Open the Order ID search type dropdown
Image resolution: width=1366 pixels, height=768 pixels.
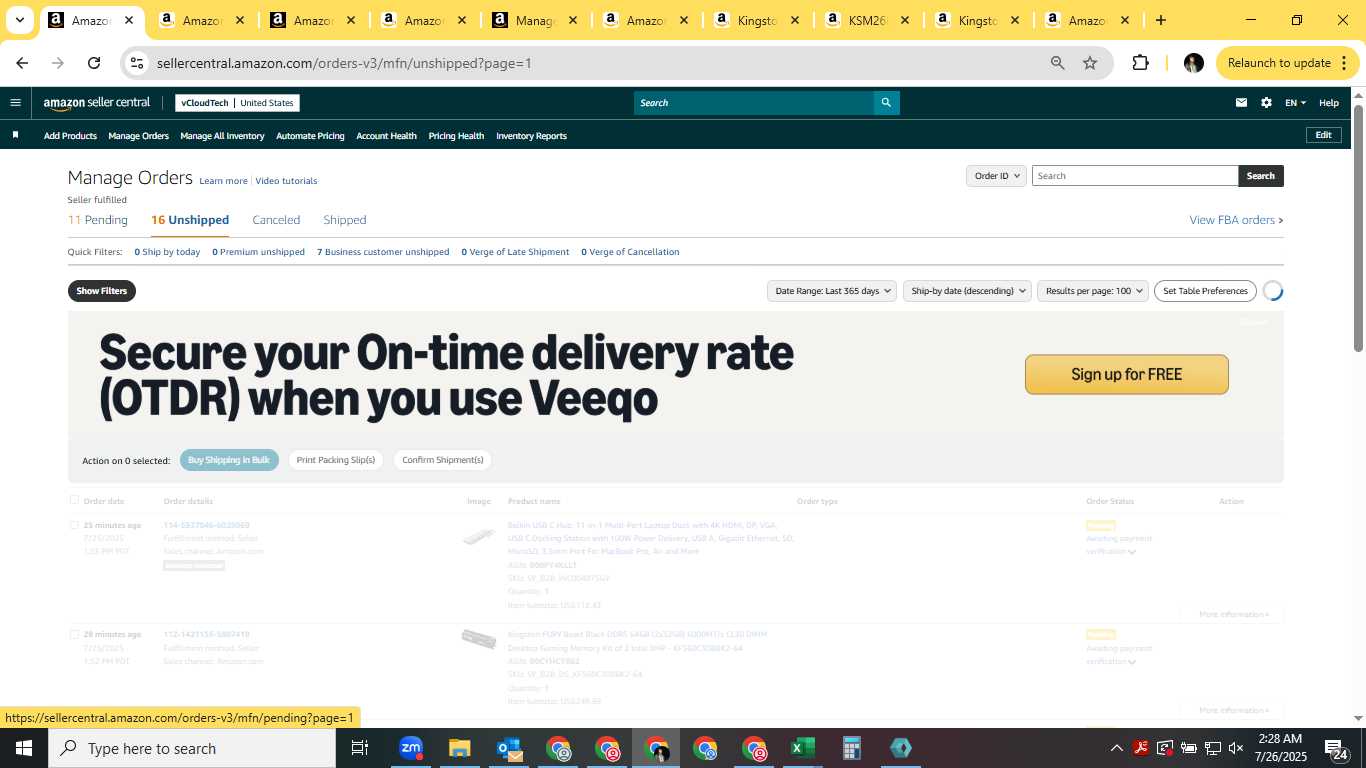click(x=996, y=176)
